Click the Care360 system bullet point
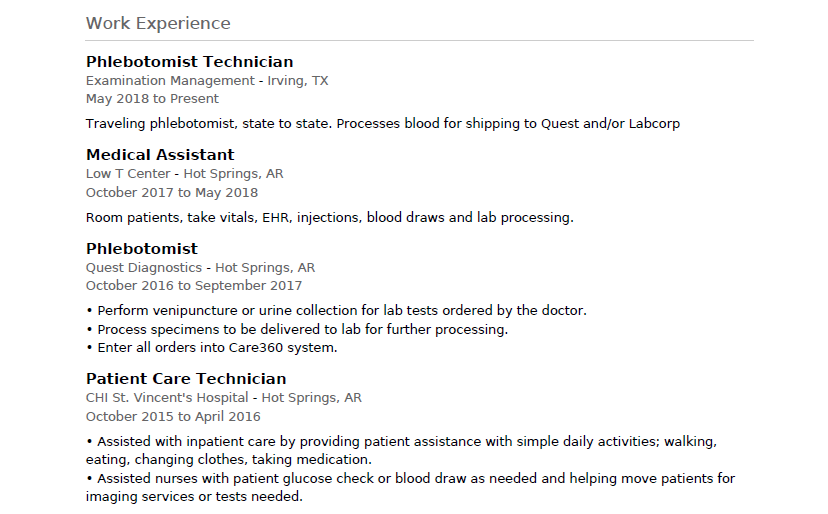This screenshot has height=514, width=828. click(211, 348)
